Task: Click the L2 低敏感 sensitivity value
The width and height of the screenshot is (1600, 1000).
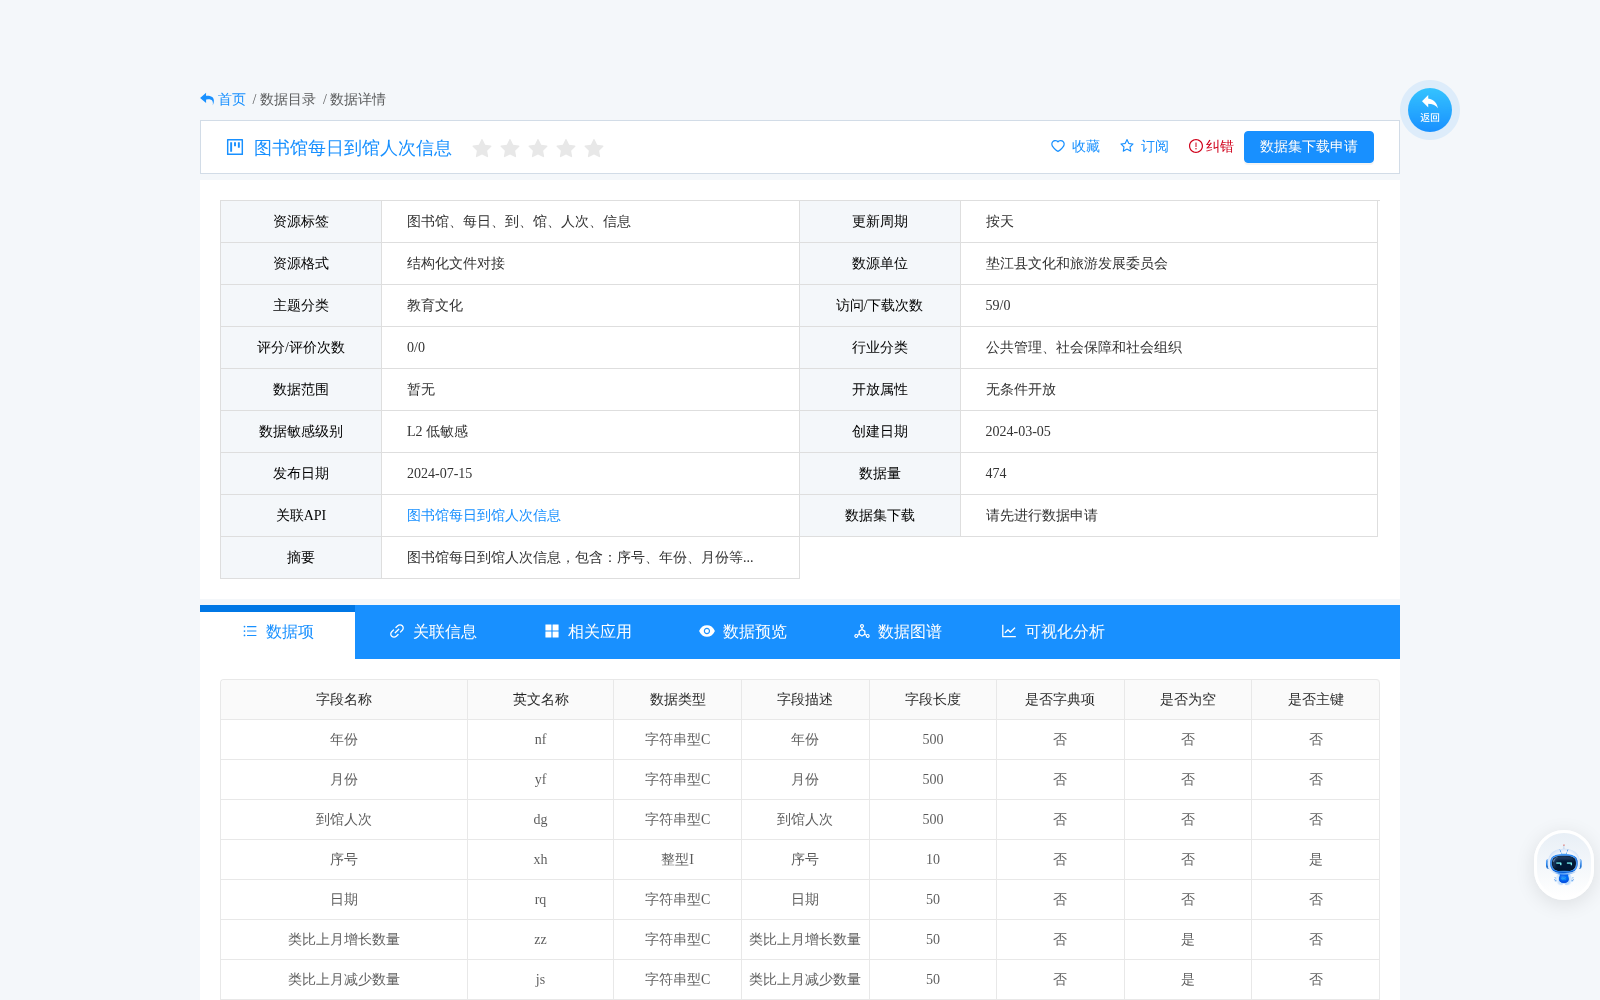Action: 437,431
